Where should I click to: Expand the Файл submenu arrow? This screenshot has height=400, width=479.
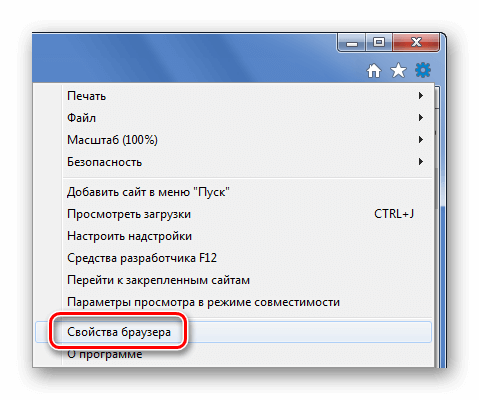[x=421, y=118]
